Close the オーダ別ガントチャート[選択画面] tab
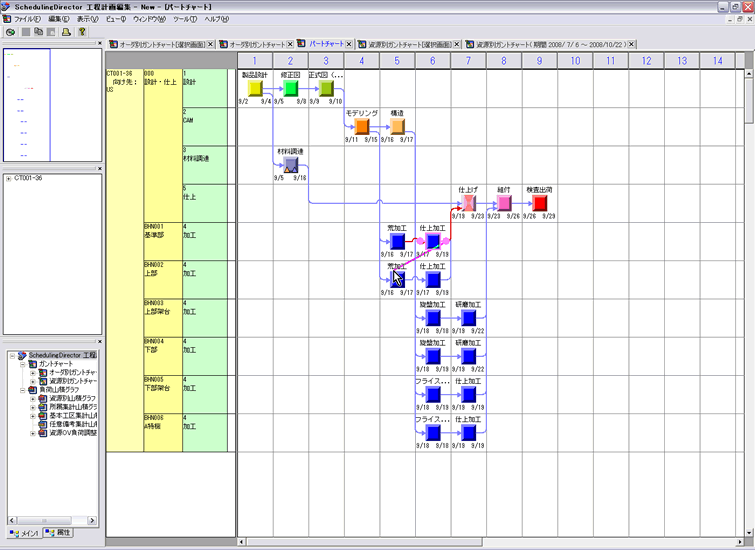This screenshot has width=755, height=550. pos(211,46)
